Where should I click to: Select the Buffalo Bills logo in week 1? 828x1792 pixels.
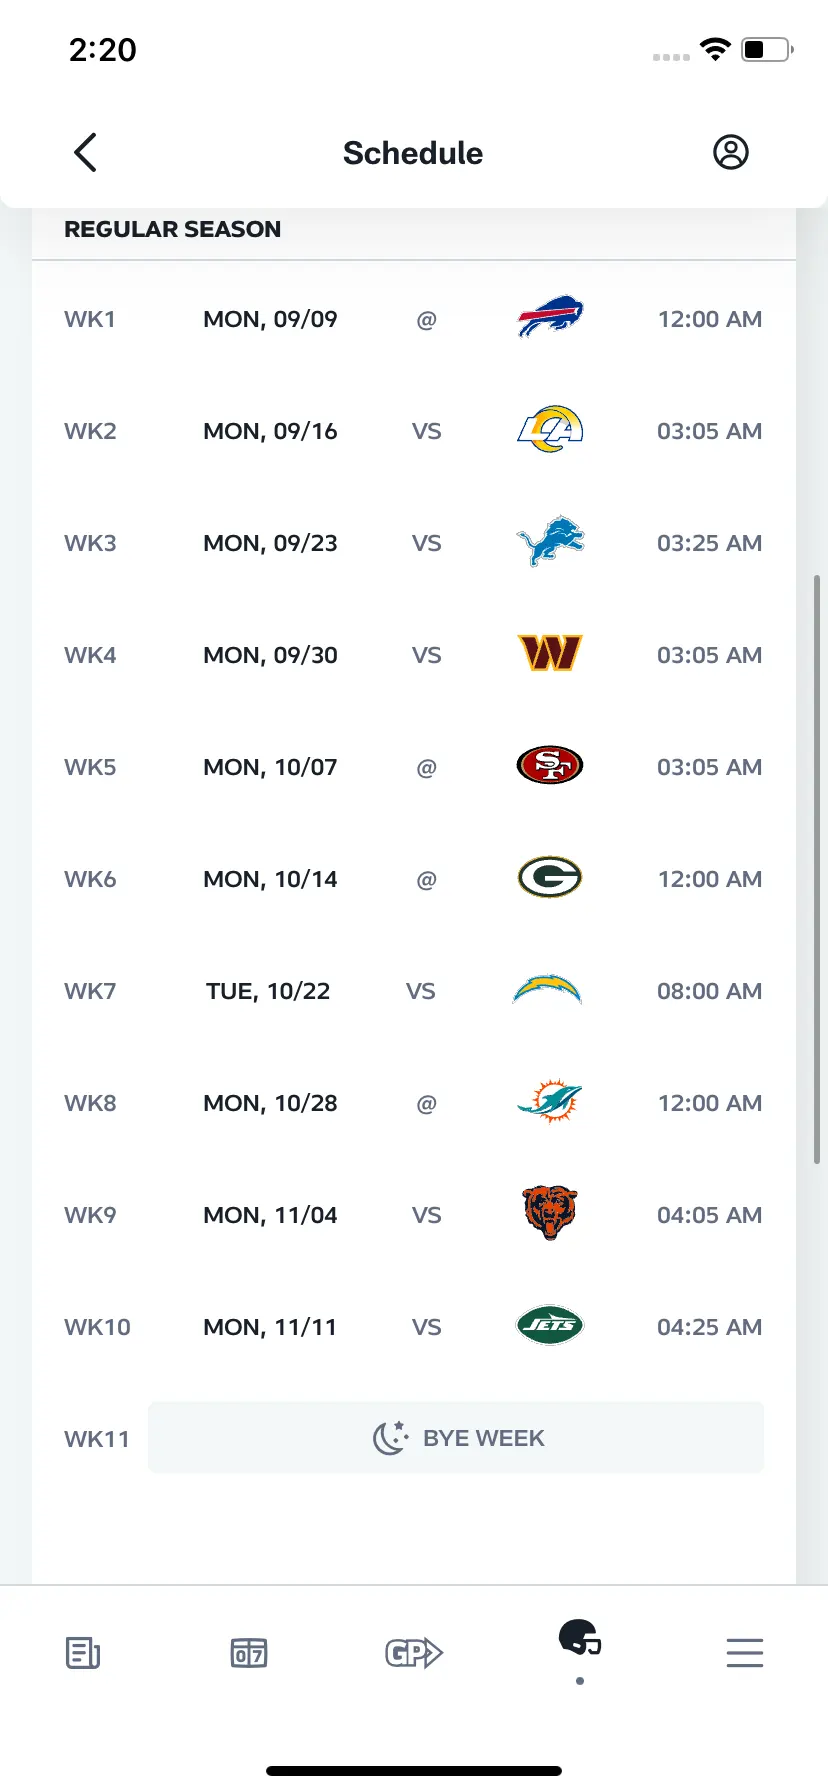click(x=550, y=318)
